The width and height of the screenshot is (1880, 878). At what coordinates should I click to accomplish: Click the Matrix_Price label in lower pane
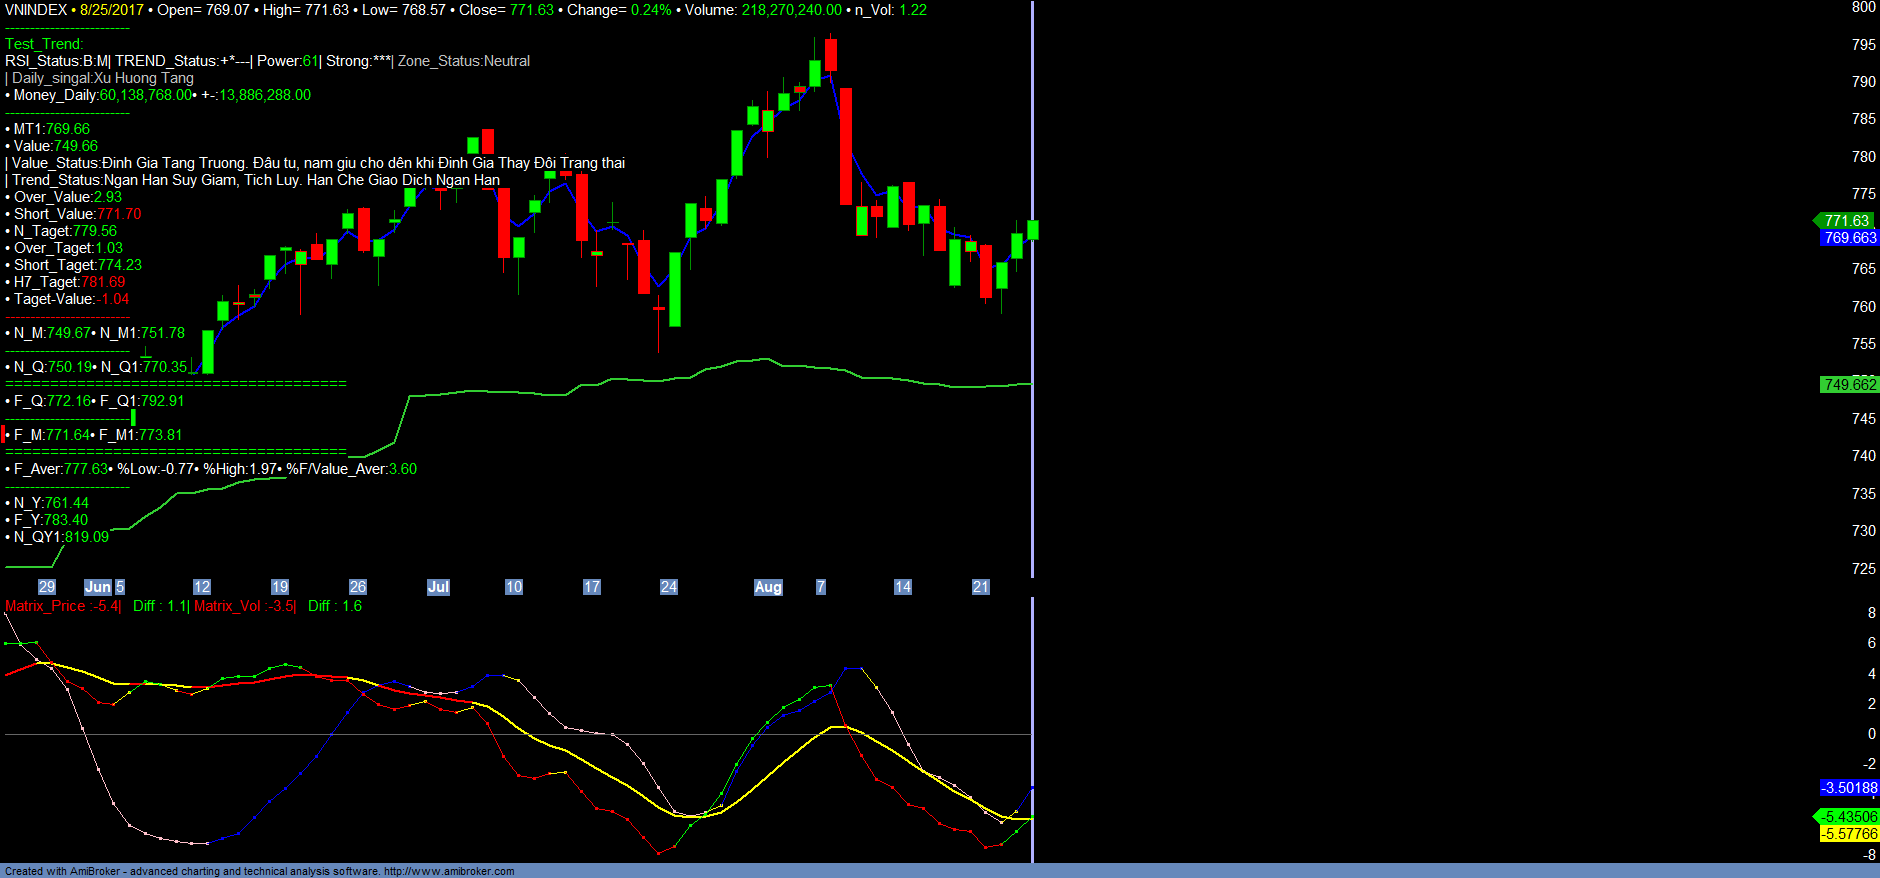45,606
